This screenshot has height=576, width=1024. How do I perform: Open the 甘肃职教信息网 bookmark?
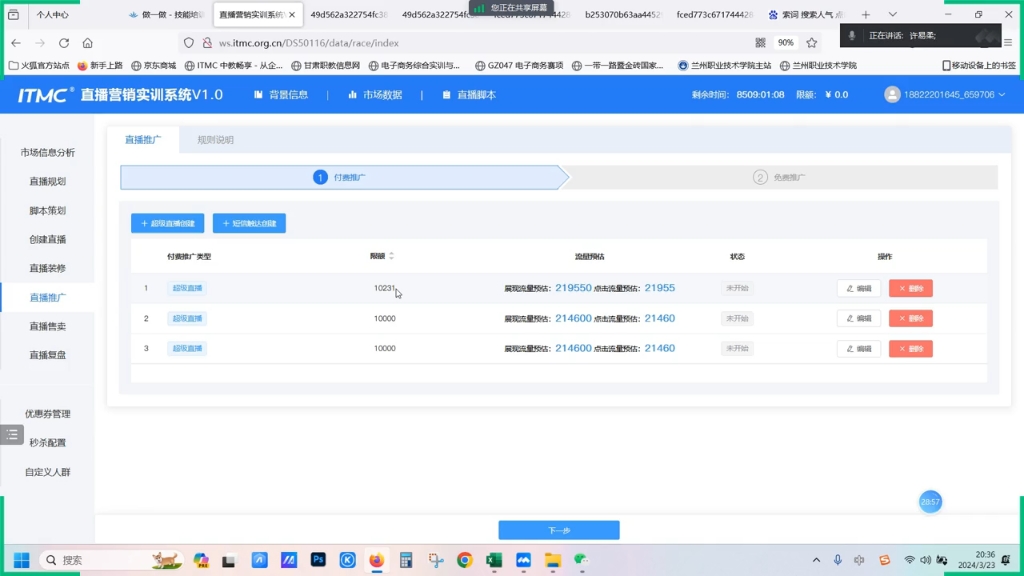pyautogui.click(x=325, y=65)
